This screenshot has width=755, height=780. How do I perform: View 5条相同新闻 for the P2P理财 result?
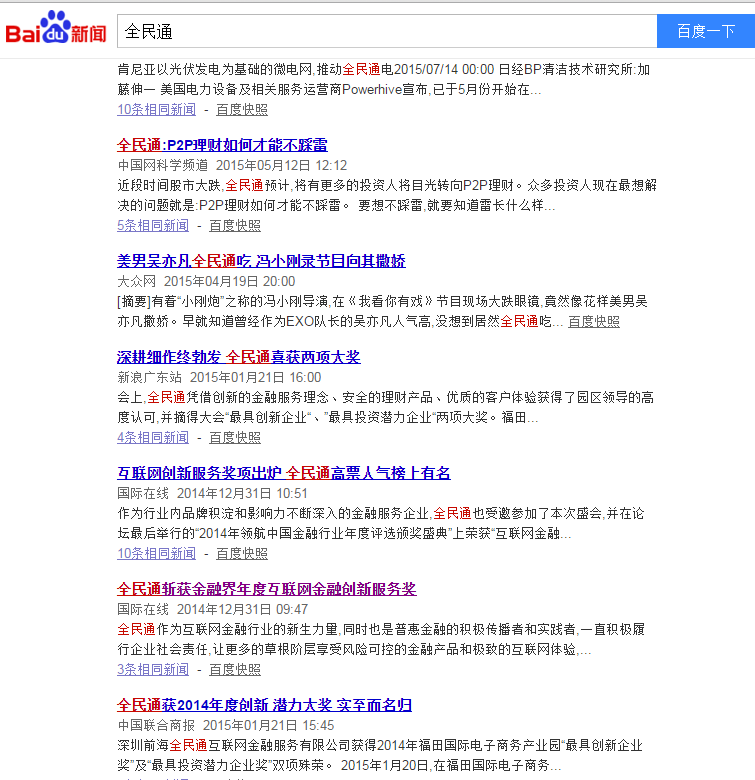[x=153, y=225]
